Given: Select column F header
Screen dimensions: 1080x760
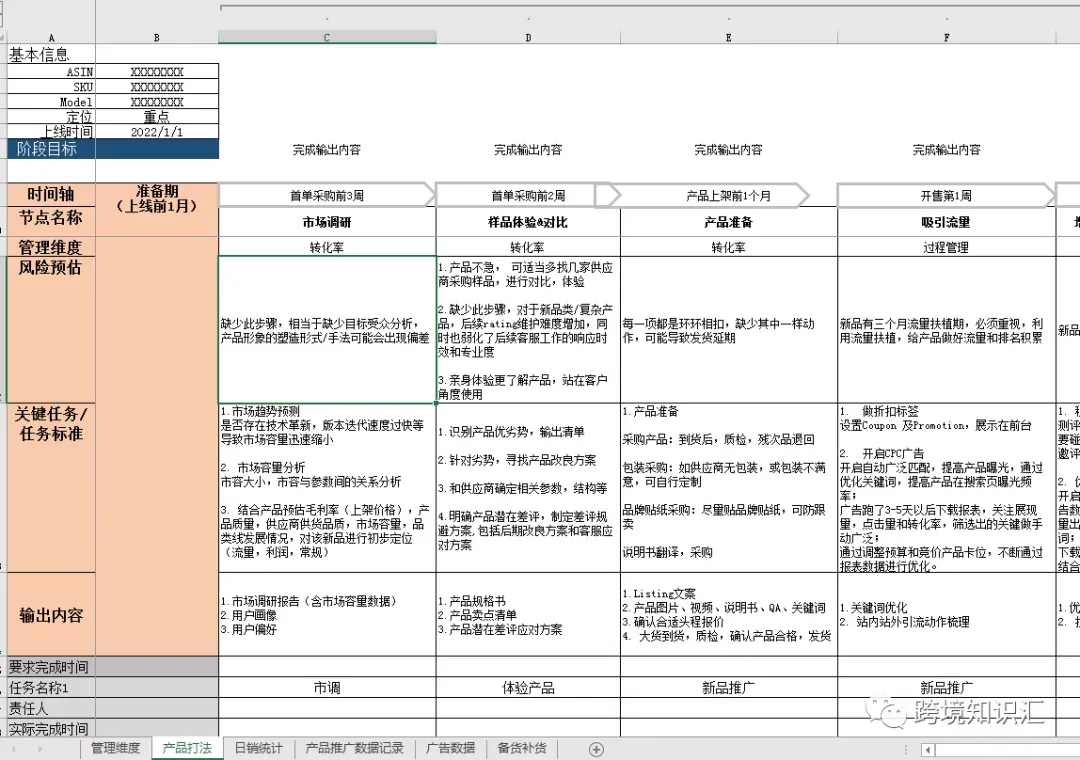Looking at the screenshot, I should [946, 37].
